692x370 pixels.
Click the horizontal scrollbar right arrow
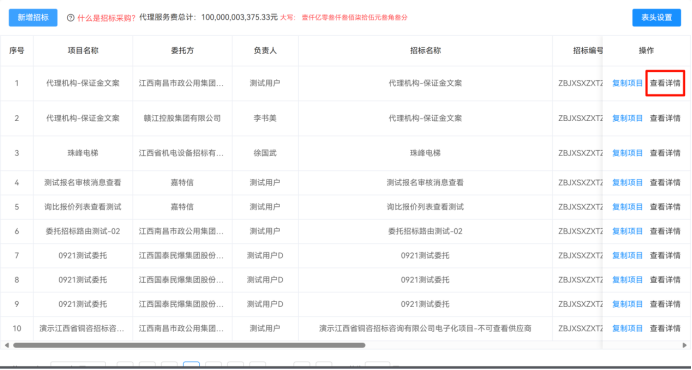pyautogui.click(x=684, y=345)
